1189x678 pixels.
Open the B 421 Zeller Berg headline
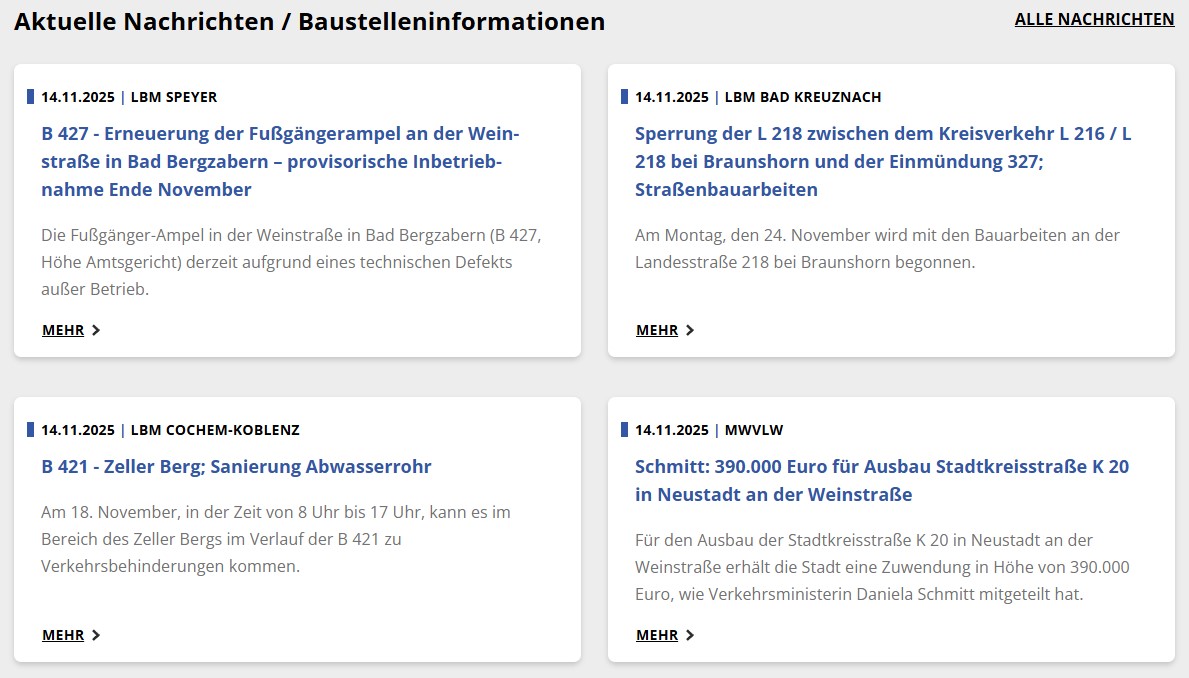click(236, 466)
